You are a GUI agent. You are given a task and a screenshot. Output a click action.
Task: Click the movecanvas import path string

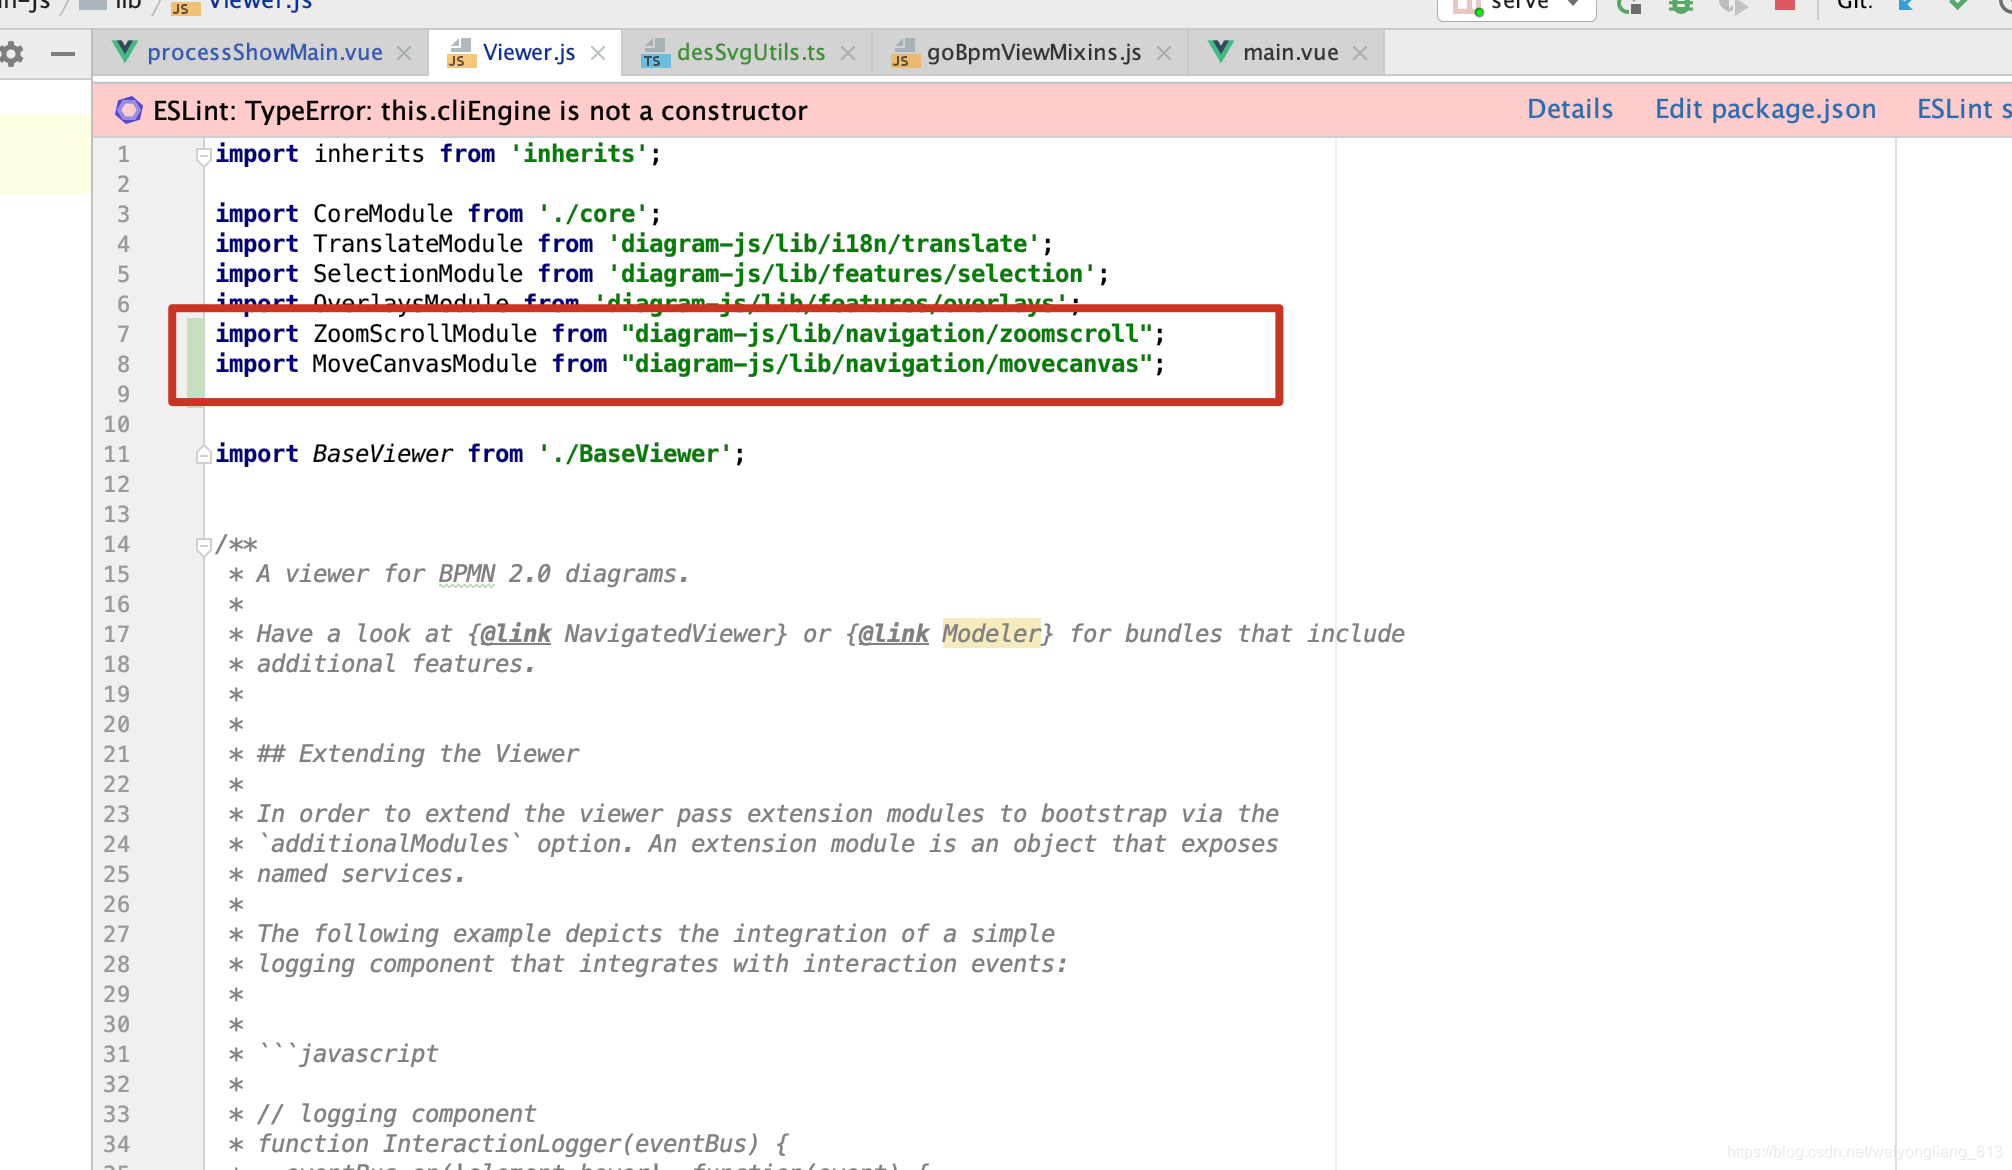pyautogui.click(x=887, y=364)
